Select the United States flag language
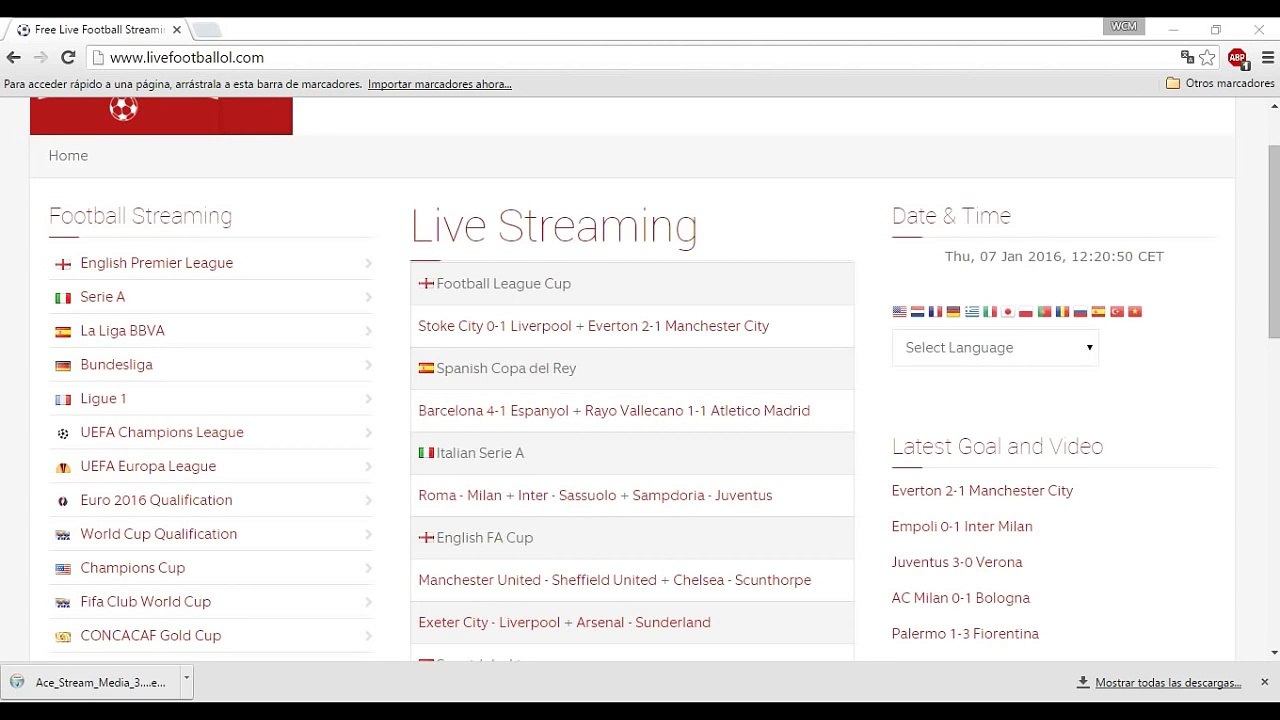The width and height of the screenshot is (1280, 720). coord(899,312)
